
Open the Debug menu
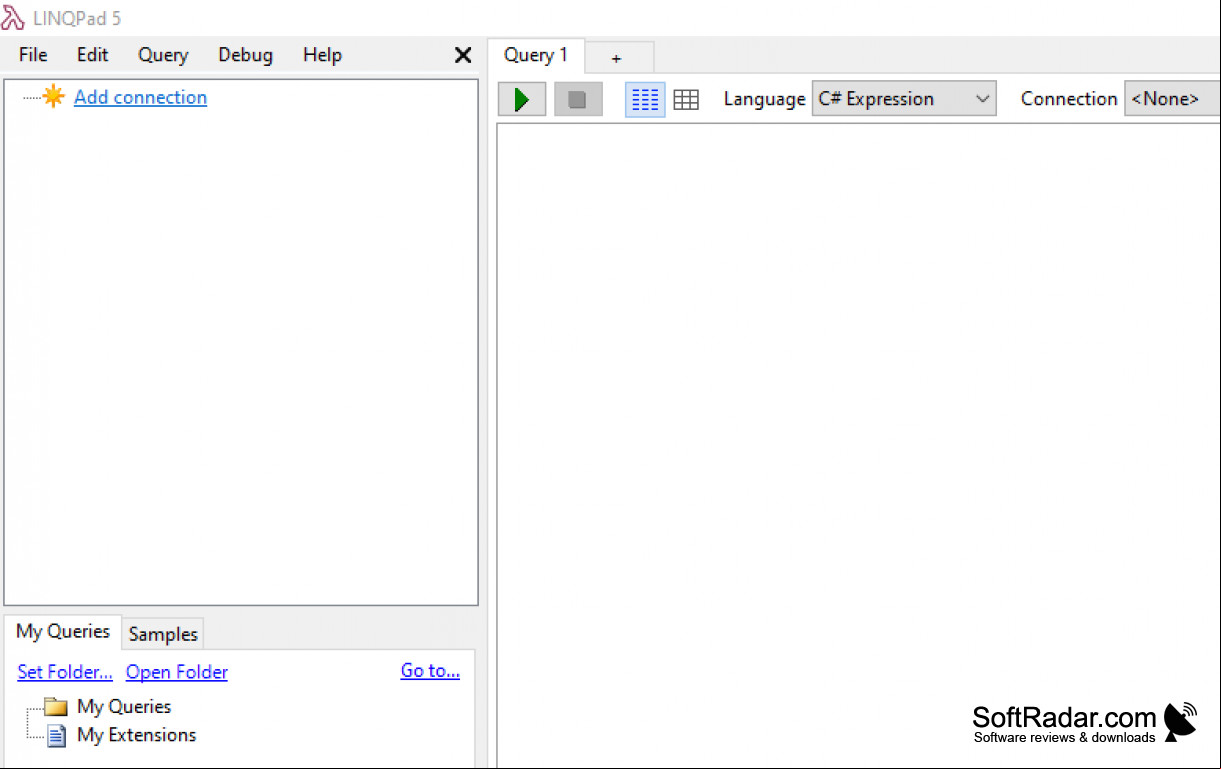tap(245, 55)
